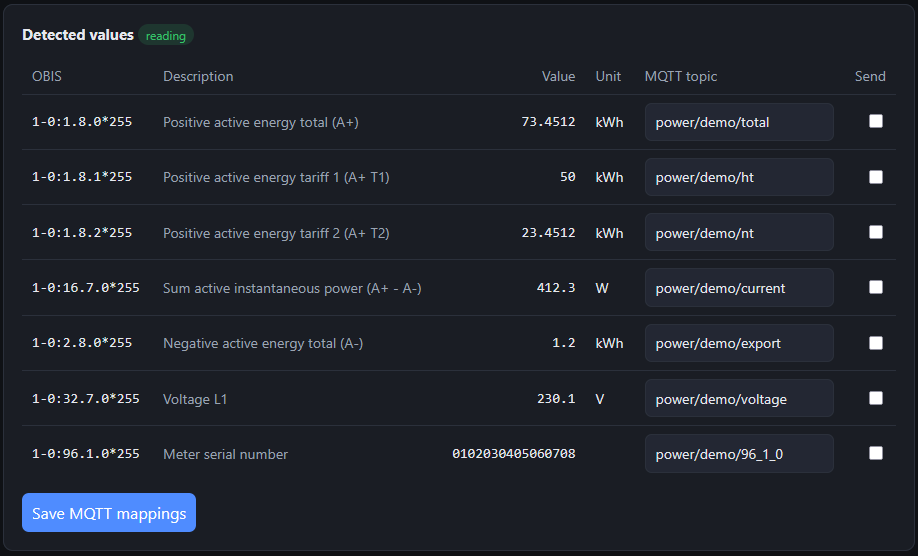918x556 pixels.
Task: Click the value 23.4512
Action: 548,232
